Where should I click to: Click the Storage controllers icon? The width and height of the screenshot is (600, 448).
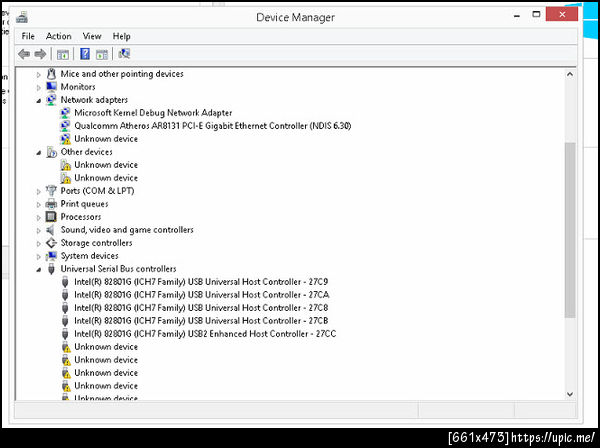click(x=51, y=243)
